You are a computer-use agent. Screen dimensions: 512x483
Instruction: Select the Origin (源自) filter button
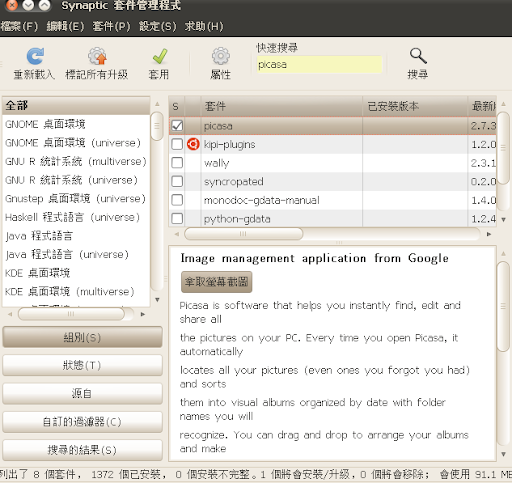click(82, 394)
